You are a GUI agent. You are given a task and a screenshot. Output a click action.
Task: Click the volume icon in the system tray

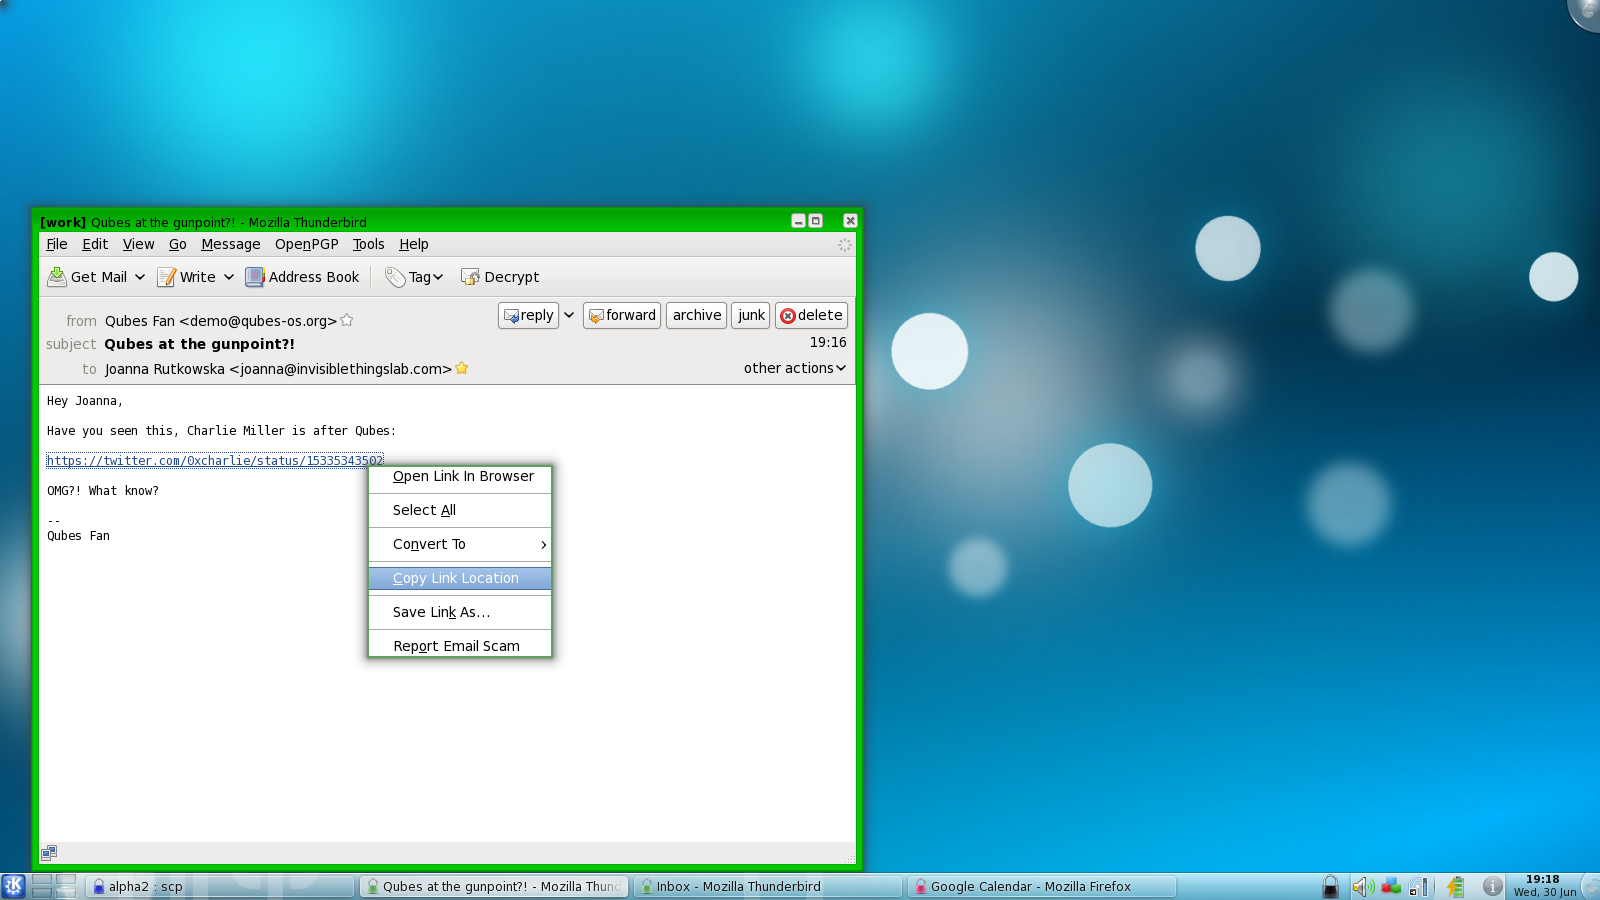click(x=1362, y=886)
